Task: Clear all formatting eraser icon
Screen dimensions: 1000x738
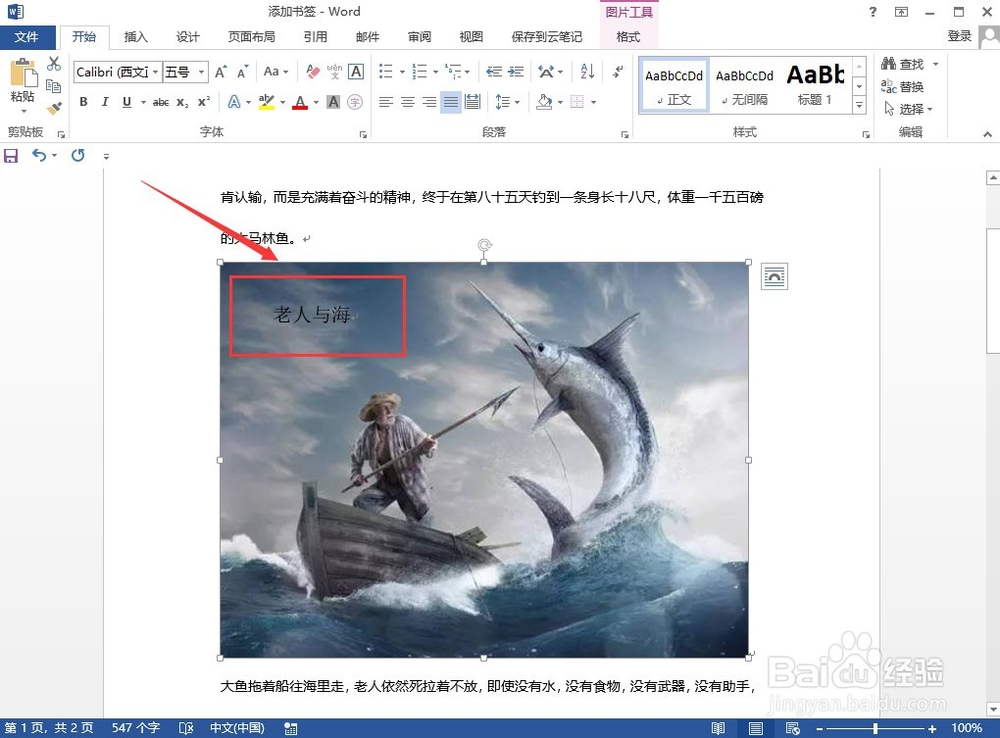Action: (x=312, y=71)
